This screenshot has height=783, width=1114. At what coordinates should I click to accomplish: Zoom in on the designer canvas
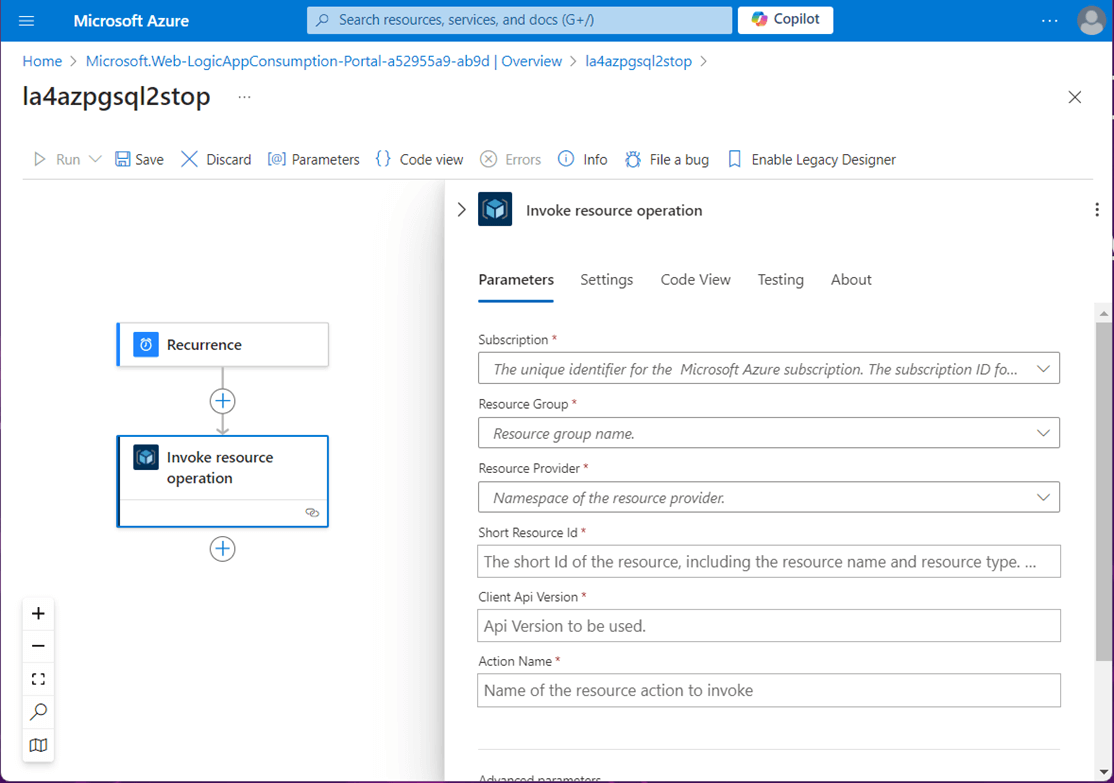[38, 613]
